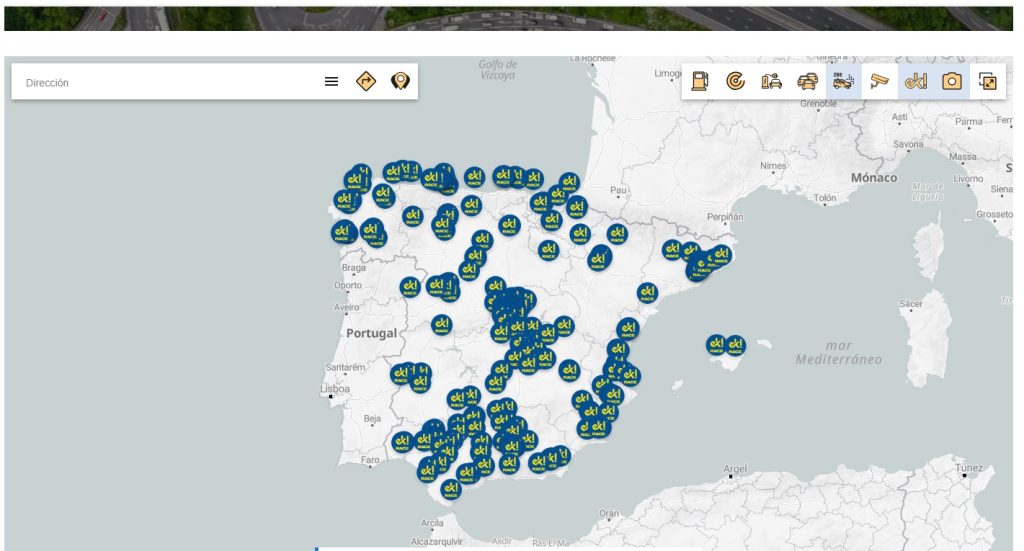
Task: Click the right ek! marker on Mallorca
Action: tap(735, 345)
